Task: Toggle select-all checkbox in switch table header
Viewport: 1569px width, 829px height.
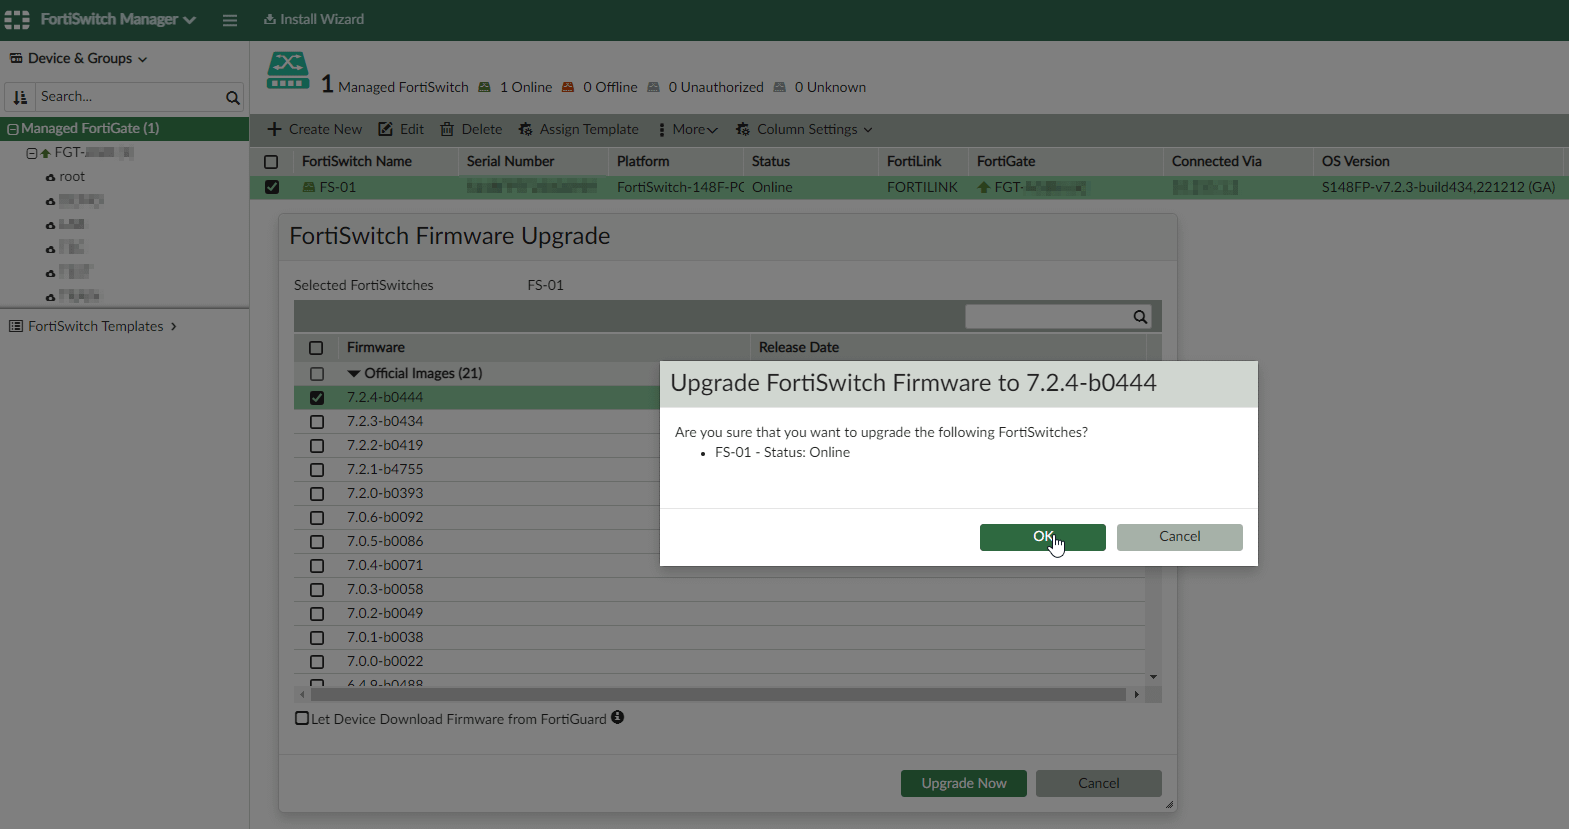Action: click(271, 162)
